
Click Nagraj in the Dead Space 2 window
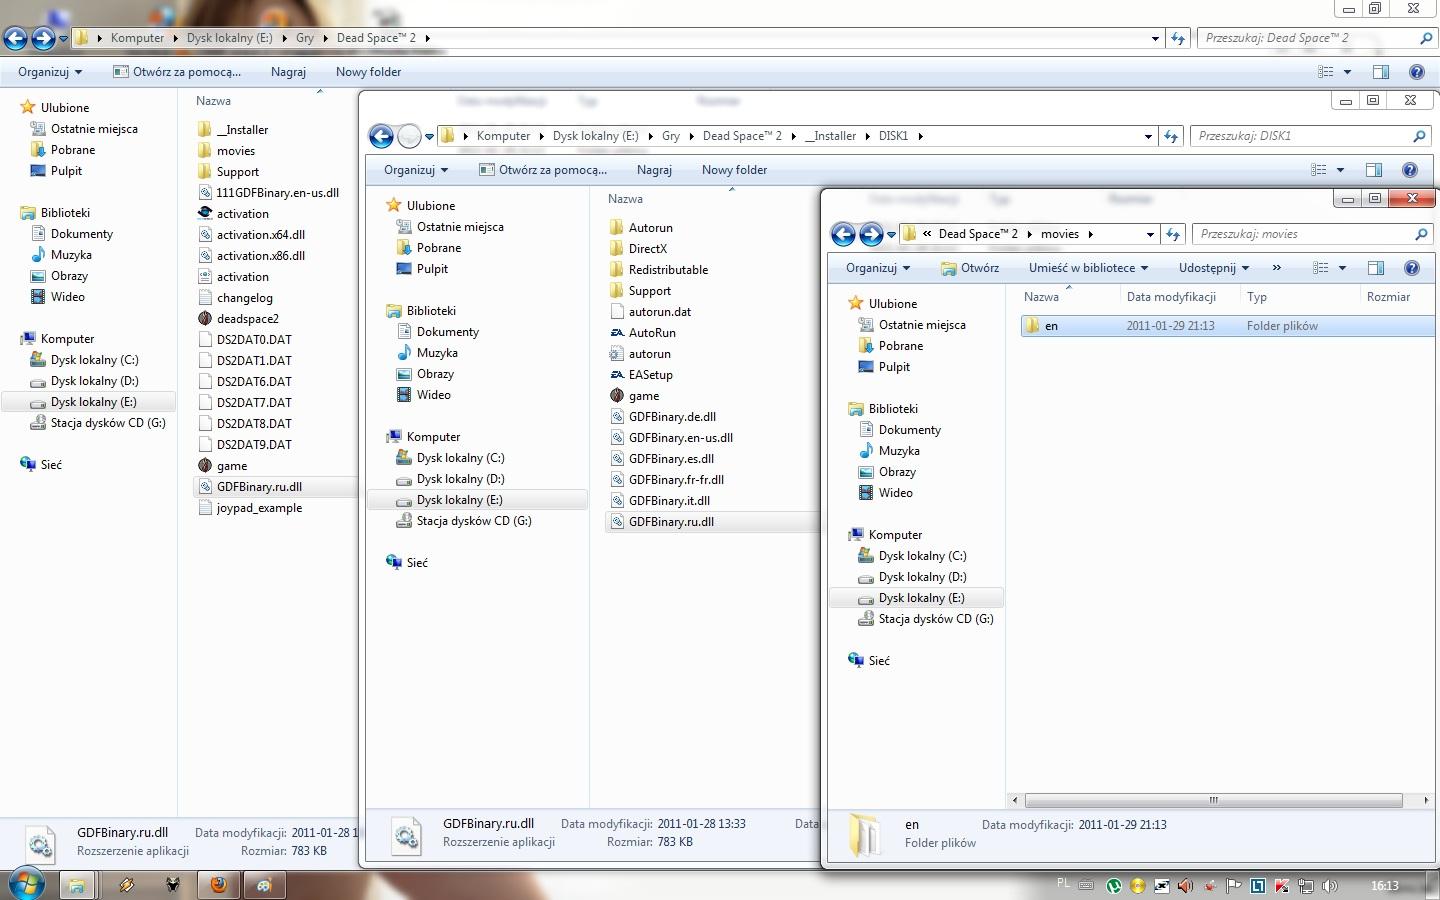click(x=288, y=72)
